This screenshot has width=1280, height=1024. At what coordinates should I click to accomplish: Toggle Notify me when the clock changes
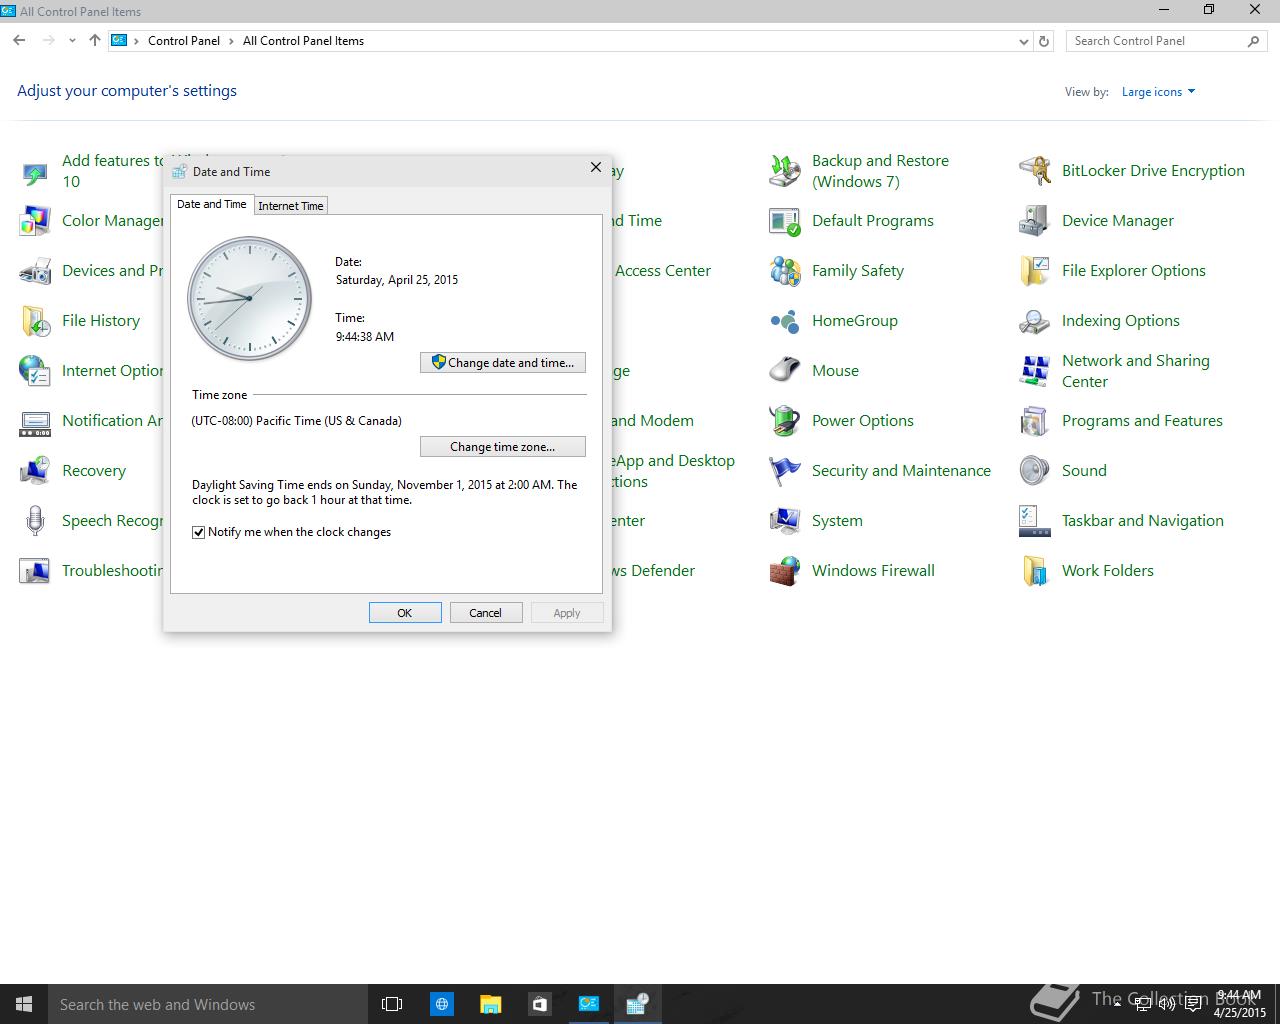pos(198,532)
